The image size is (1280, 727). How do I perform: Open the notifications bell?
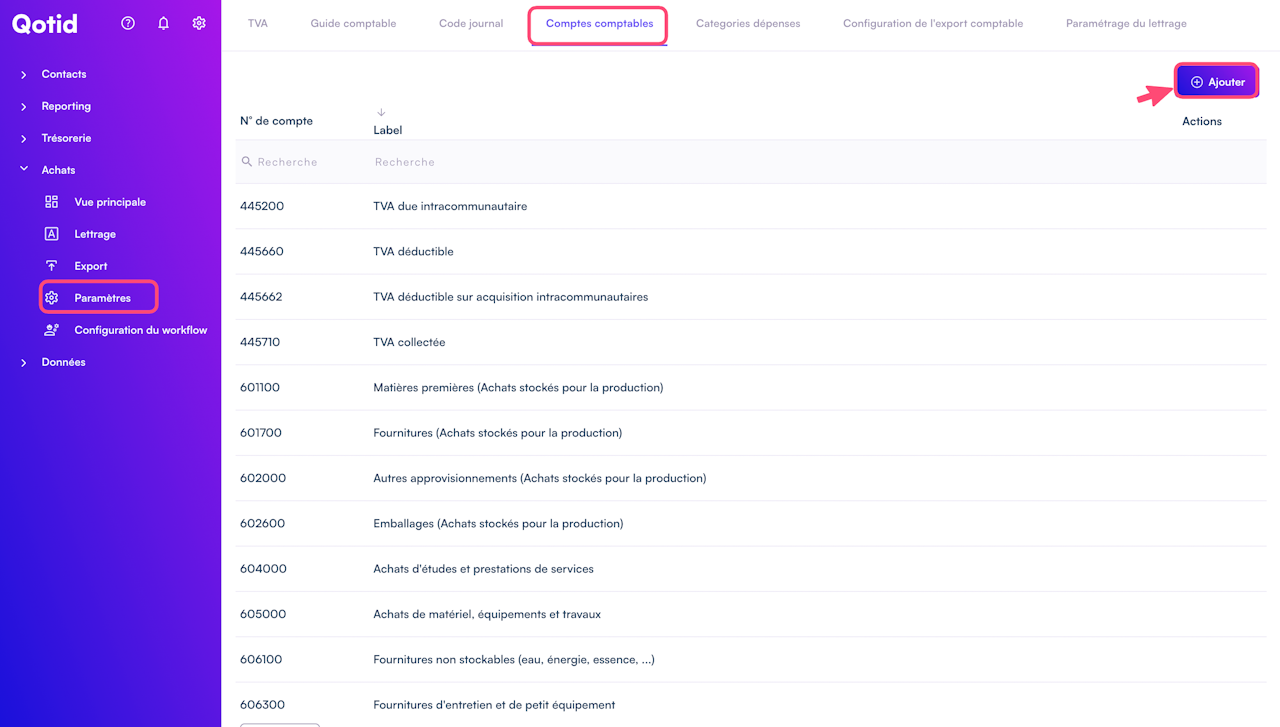(x=164, y=23)
